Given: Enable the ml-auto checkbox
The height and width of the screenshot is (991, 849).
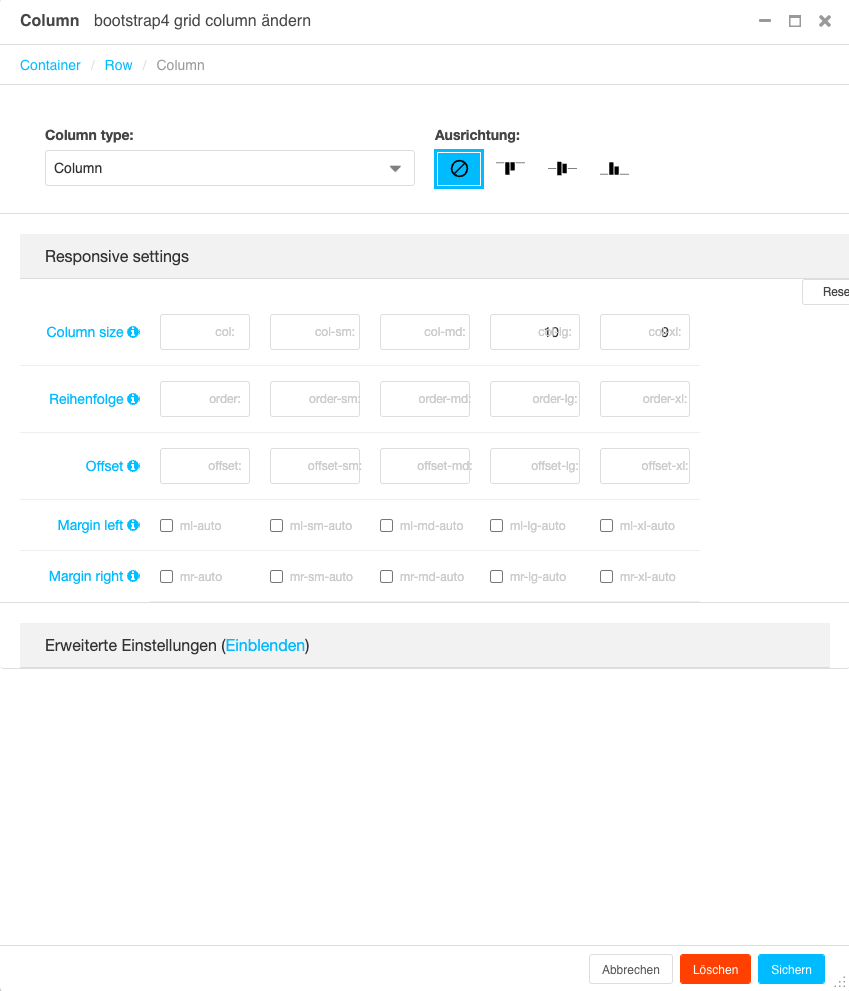Looking at the screenshot, I should (x=167, y=525).
